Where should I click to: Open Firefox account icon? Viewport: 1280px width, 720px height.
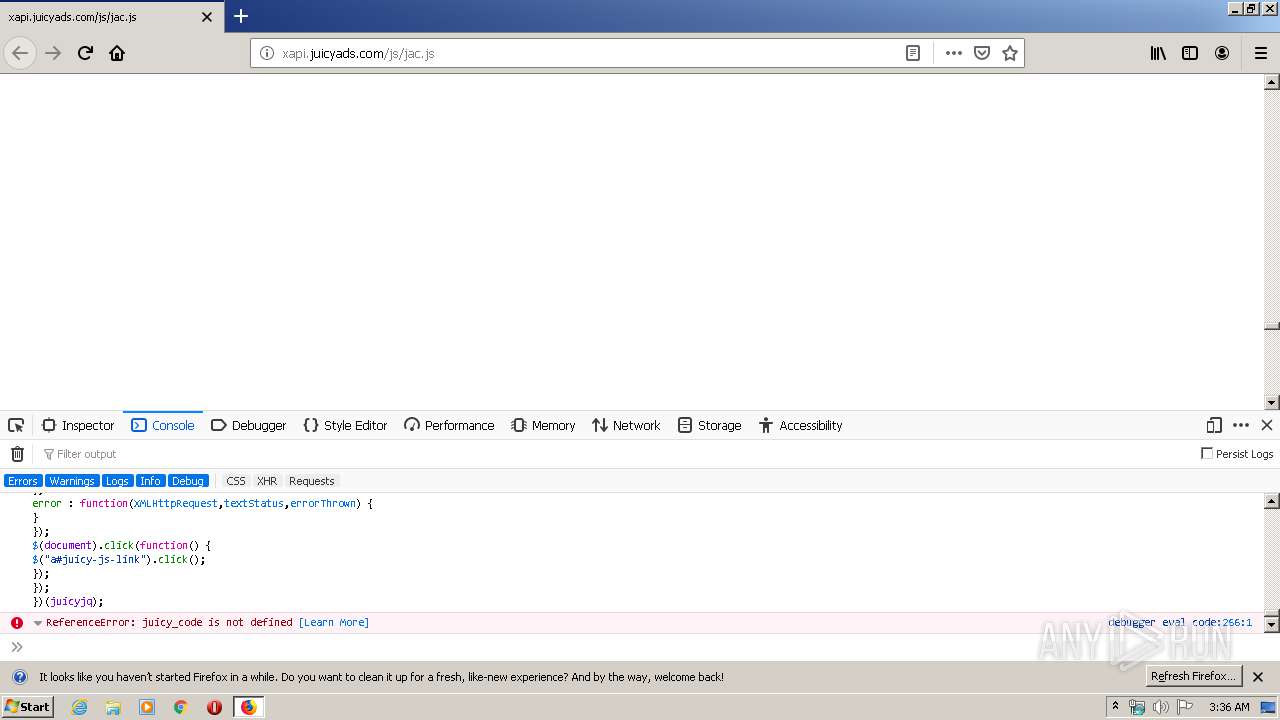tap(1222, 53)
